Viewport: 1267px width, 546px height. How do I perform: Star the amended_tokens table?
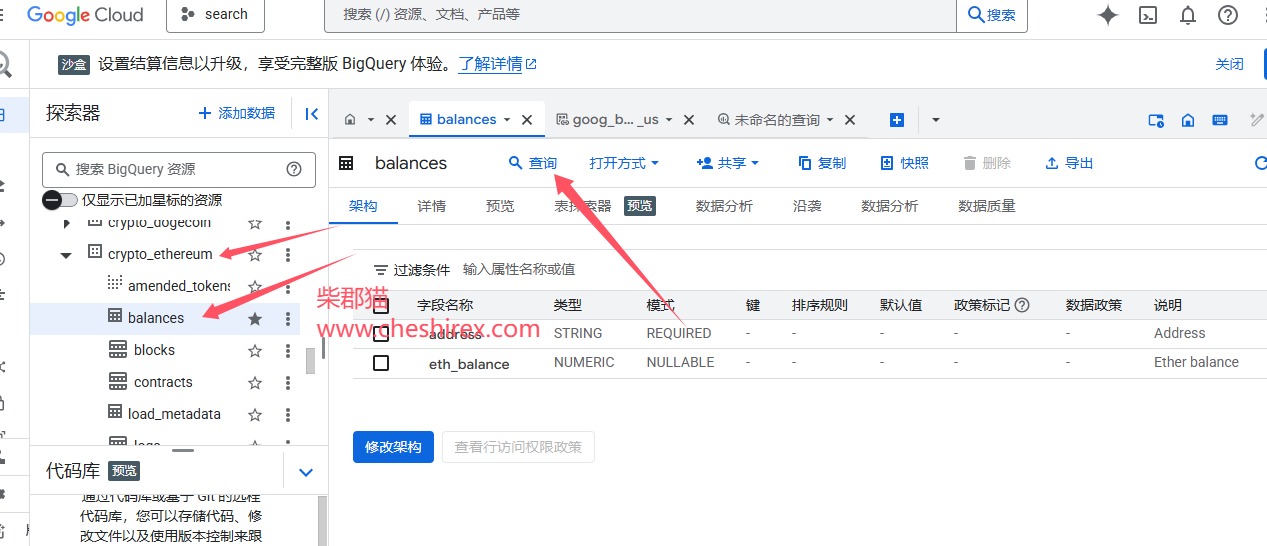point(255,286)
